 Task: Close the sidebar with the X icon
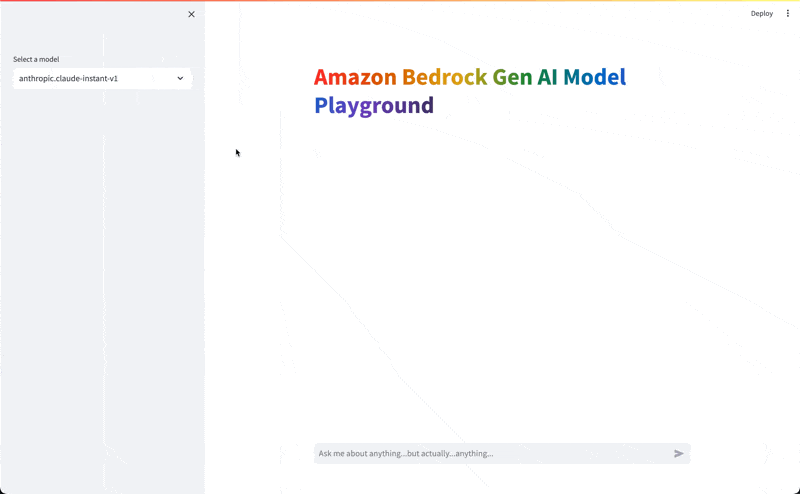point(191,14)
